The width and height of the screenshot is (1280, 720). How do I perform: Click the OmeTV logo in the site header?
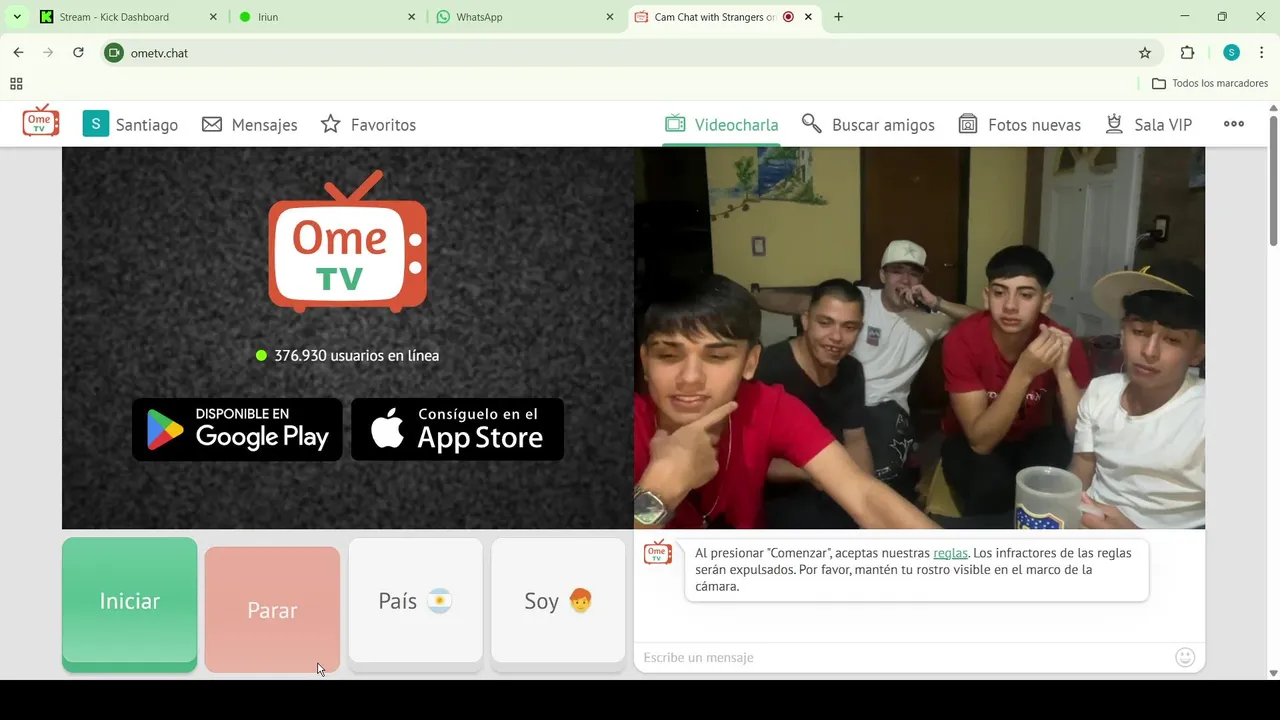[x=41, y=121]
